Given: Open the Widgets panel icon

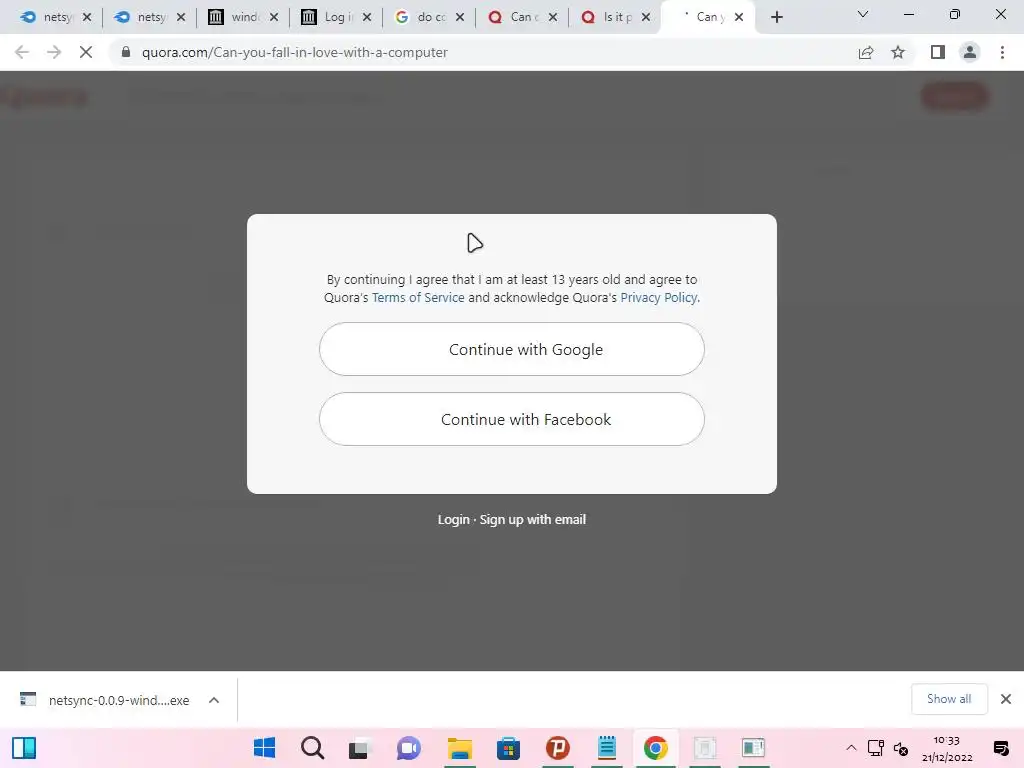Looking at the screenshot, I should click(x=24, y=748).
